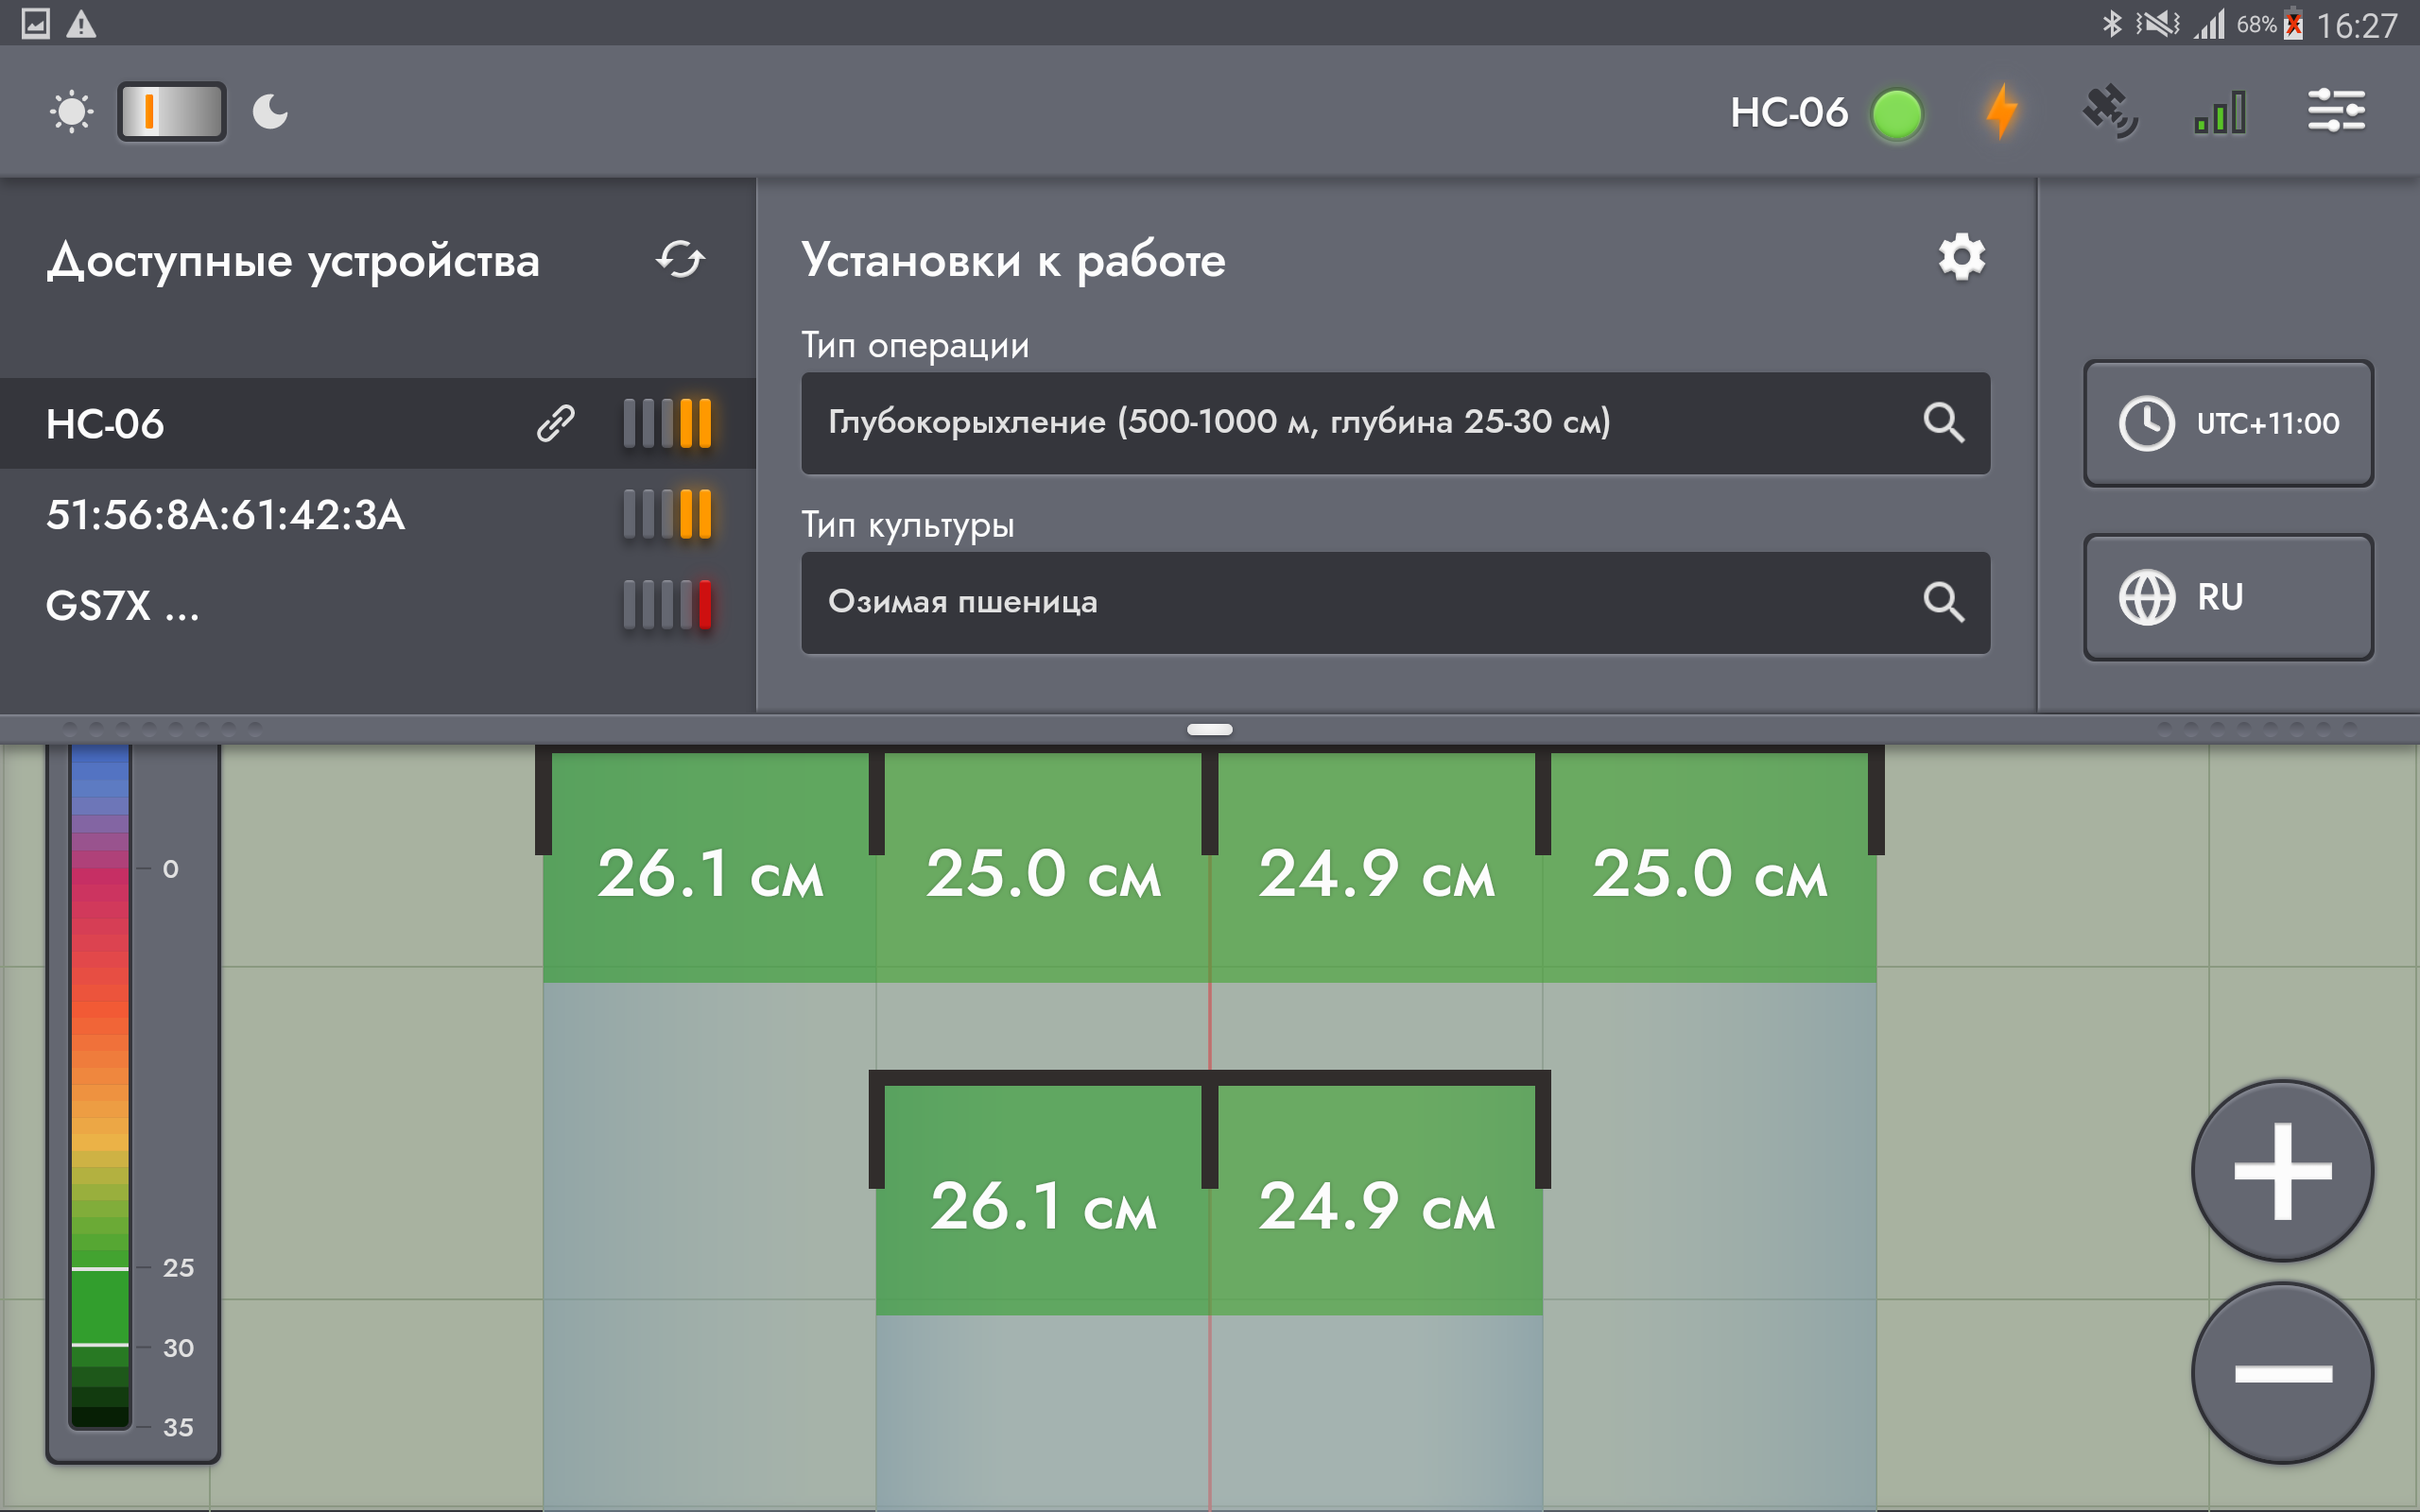The height and width of the screenshot is (1512, 2420).
Task: Zoom out with the minus button
Action: click(2282, 1373)
